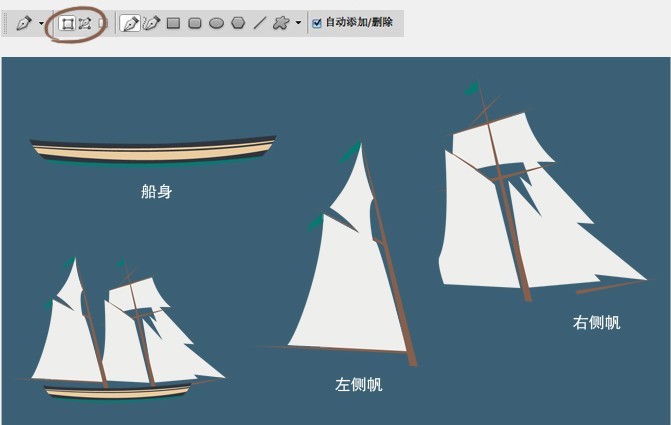Expand the tool preset dropdown arrow

(42, 23)
